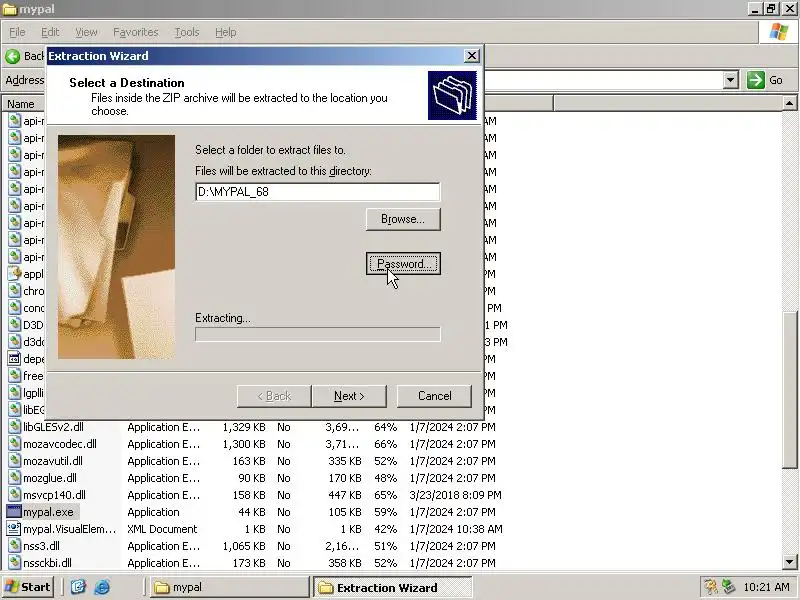Open the File menu in mypal window
This screenshot has width=800, height=600.
pyautogui.click(x=17, y=32)
